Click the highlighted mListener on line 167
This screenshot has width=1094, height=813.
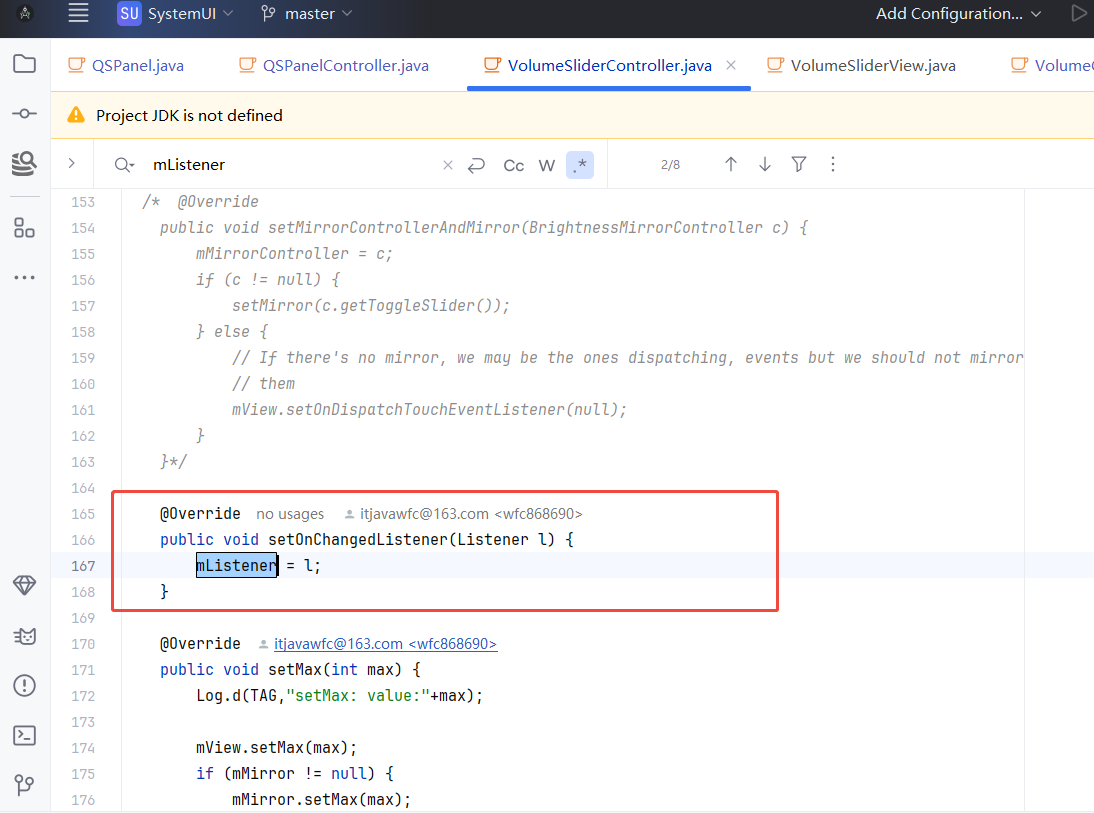click(237, 565)
